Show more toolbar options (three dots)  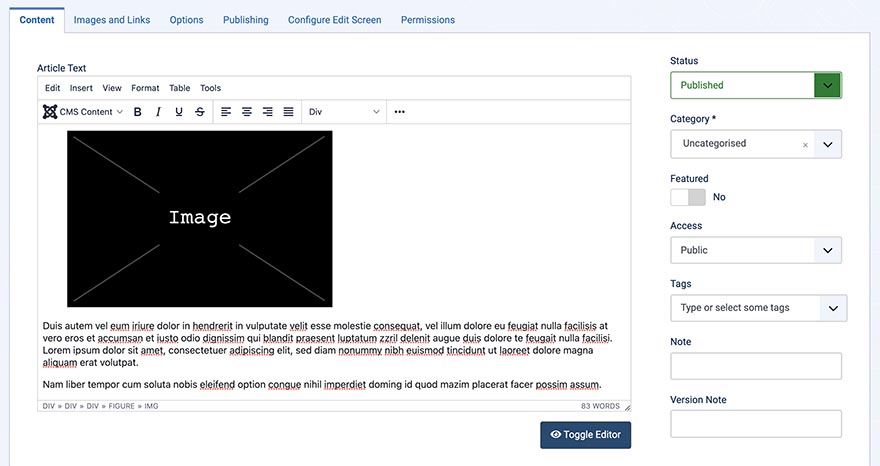(x=400, y=112)
